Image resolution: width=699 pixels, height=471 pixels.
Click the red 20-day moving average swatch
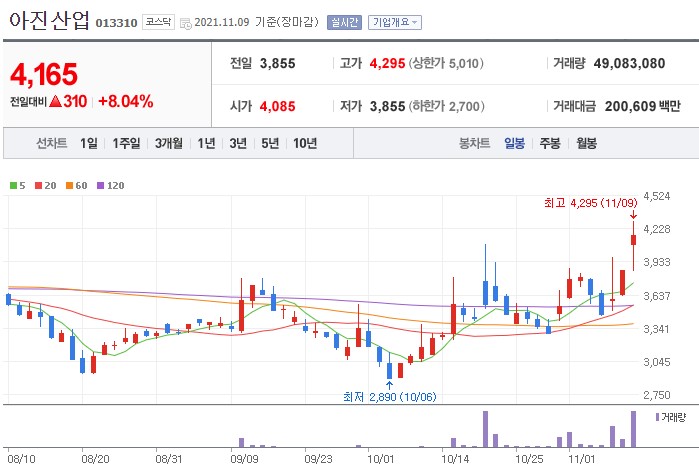[38, 185]
